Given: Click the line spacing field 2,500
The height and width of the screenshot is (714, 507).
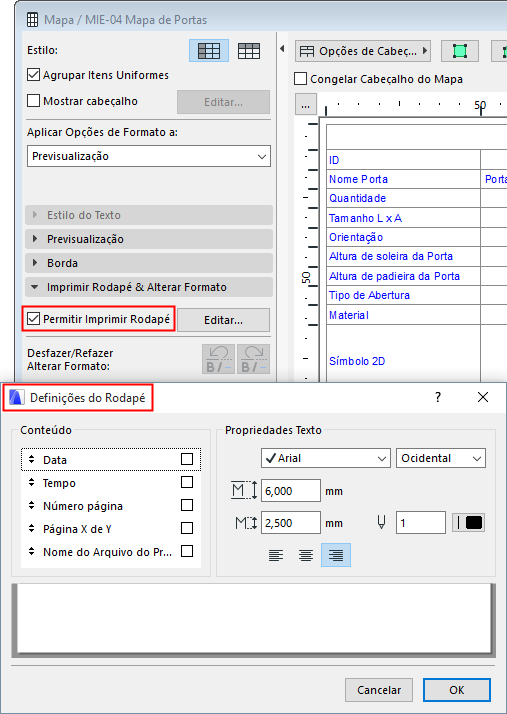Looking at the screenshot, I should [x=291, y=523].
